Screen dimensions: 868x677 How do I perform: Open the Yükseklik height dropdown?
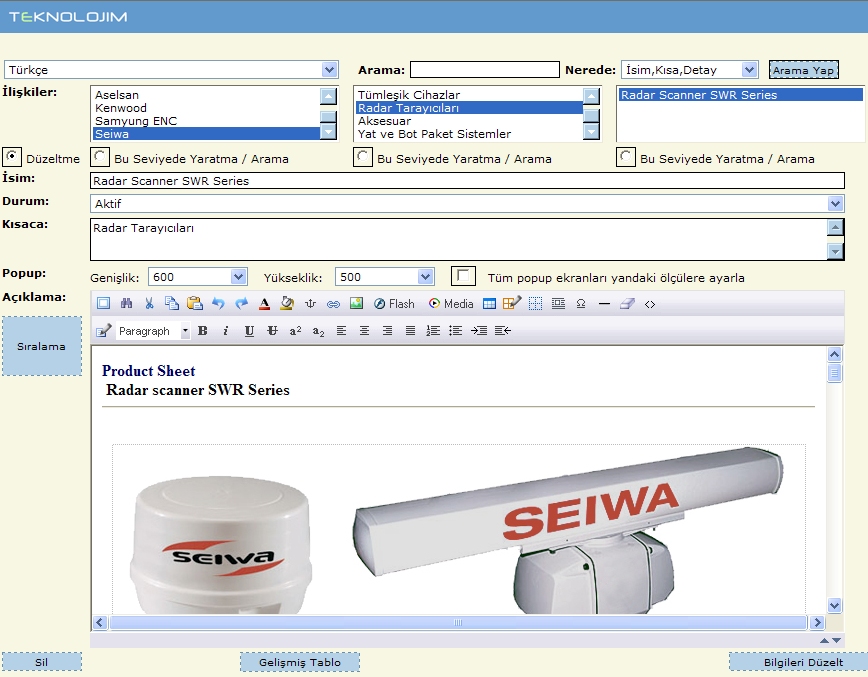click(425, 277)
